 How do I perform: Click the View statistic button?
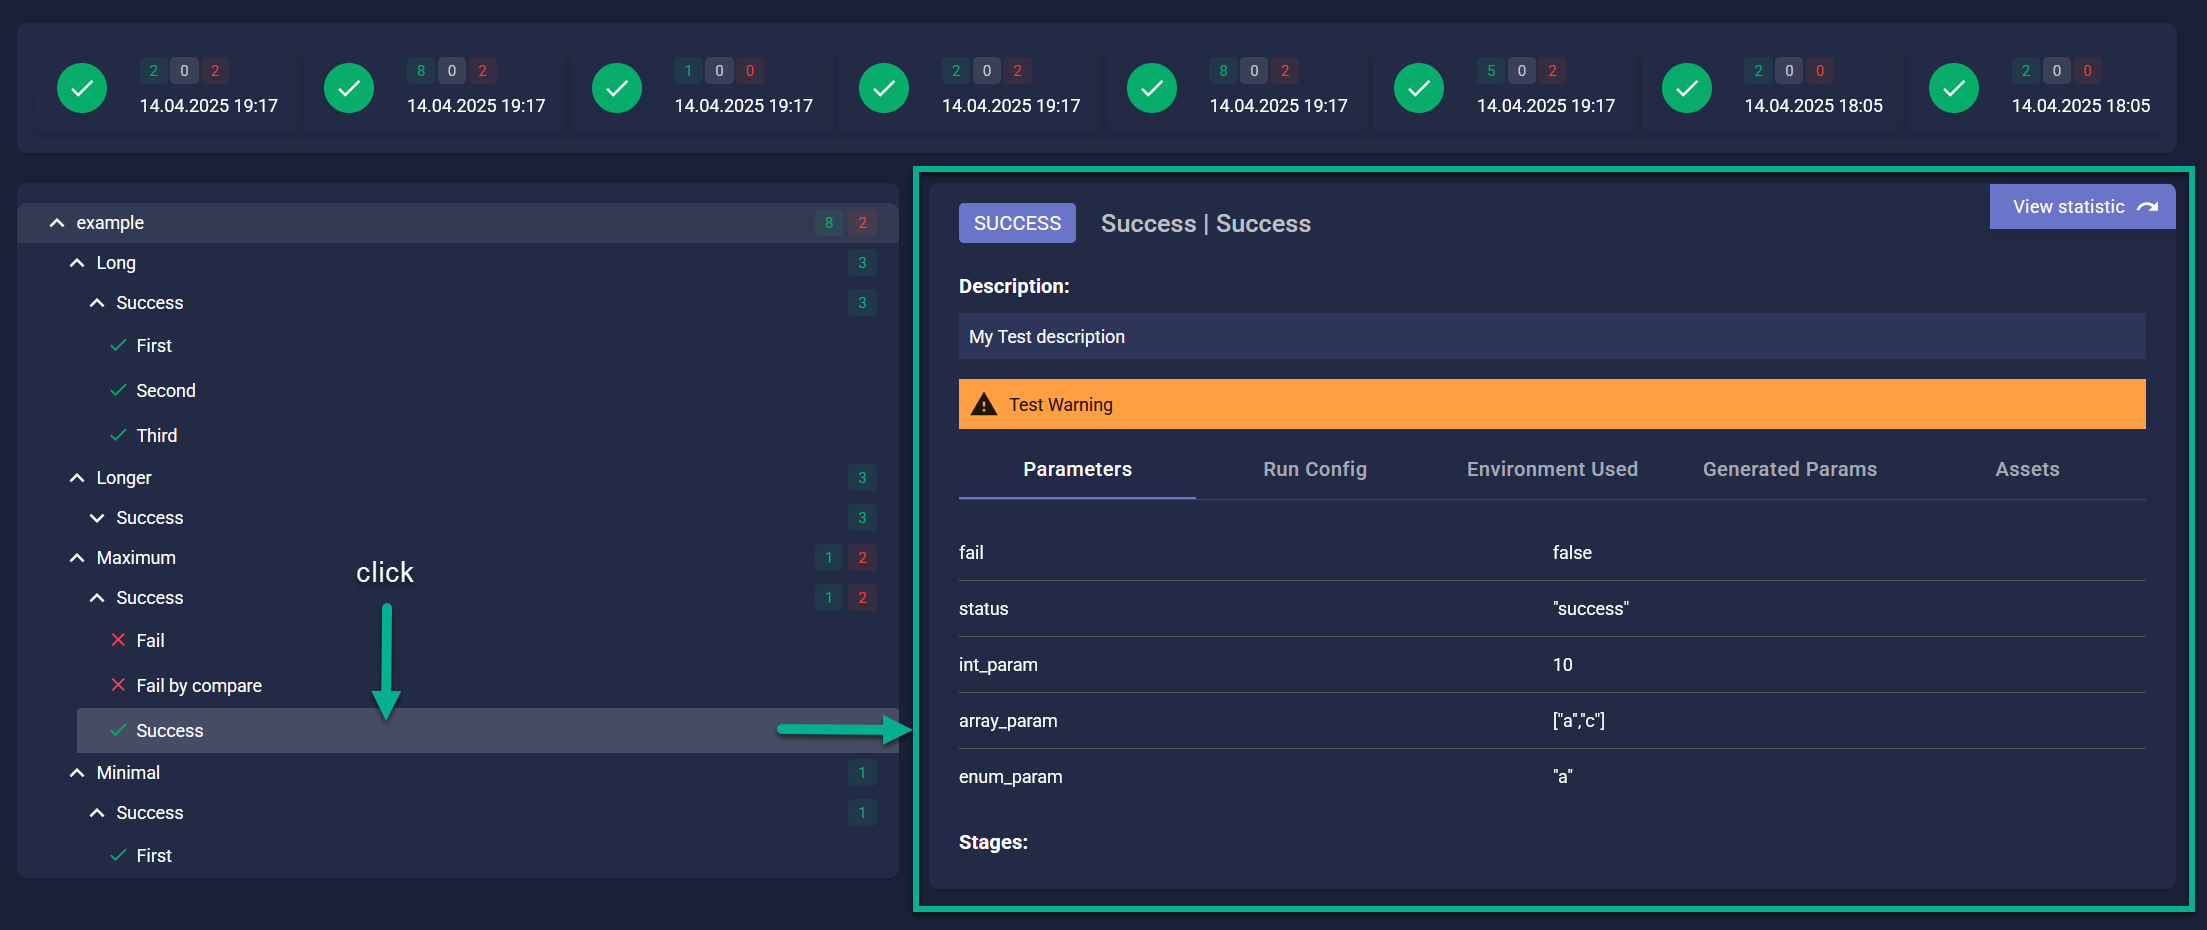point(2082,207)
